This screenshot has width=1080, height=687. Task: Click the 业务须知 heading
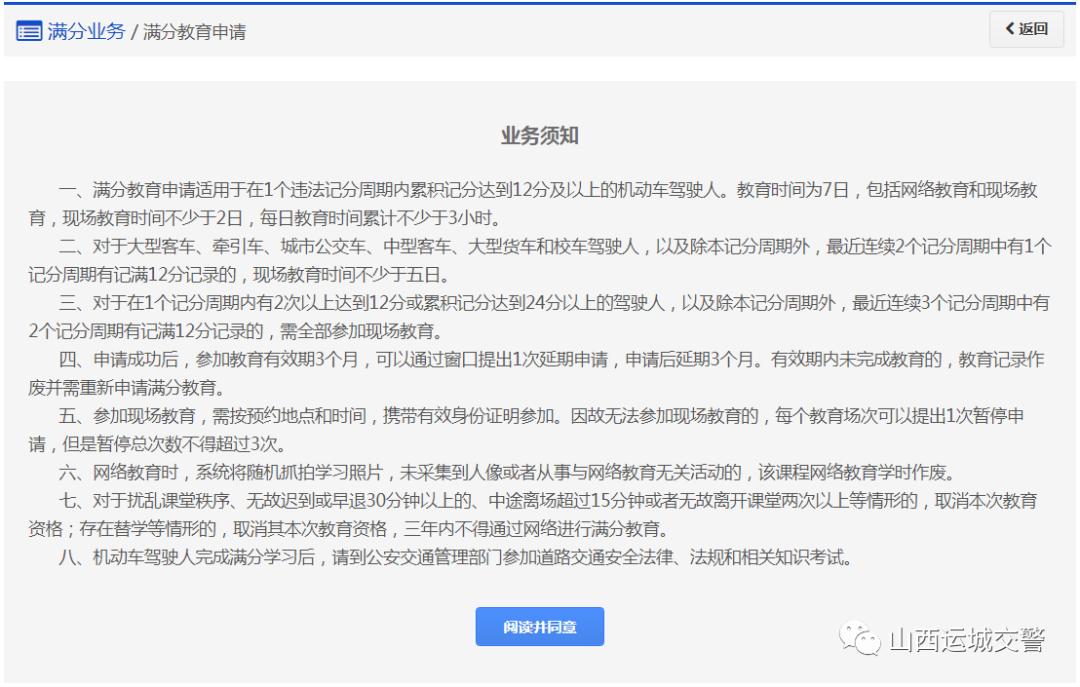point(539,137)
